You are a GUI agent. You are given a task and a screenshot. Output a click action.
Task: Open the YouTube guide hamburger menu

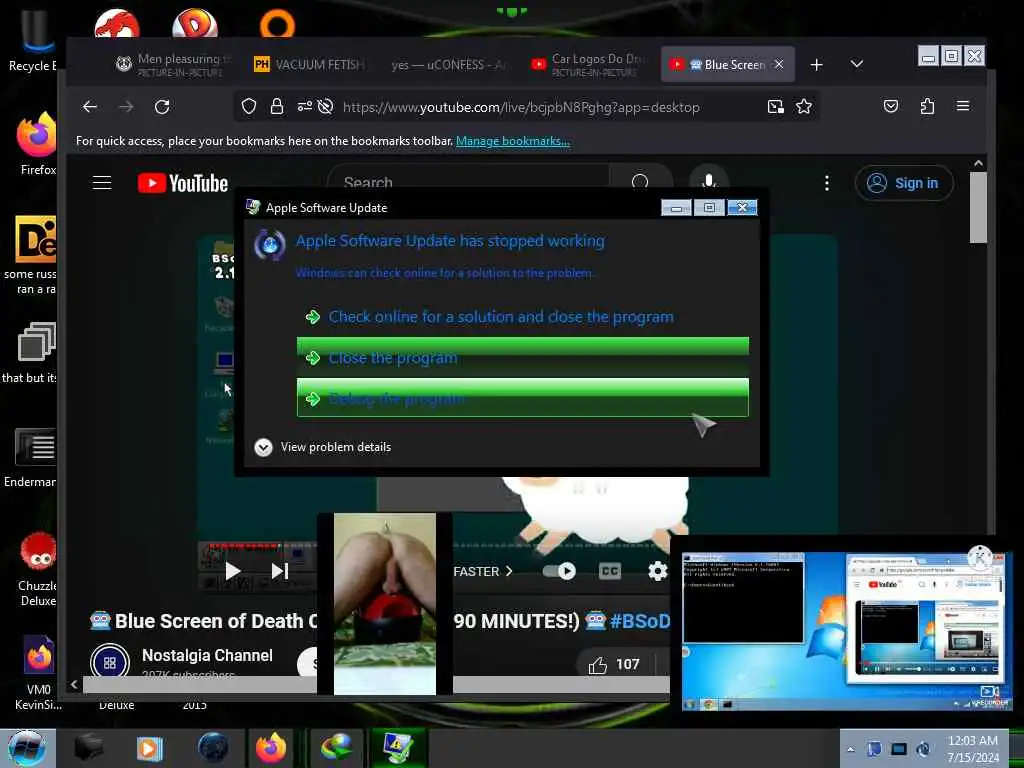tap(102, 183)
